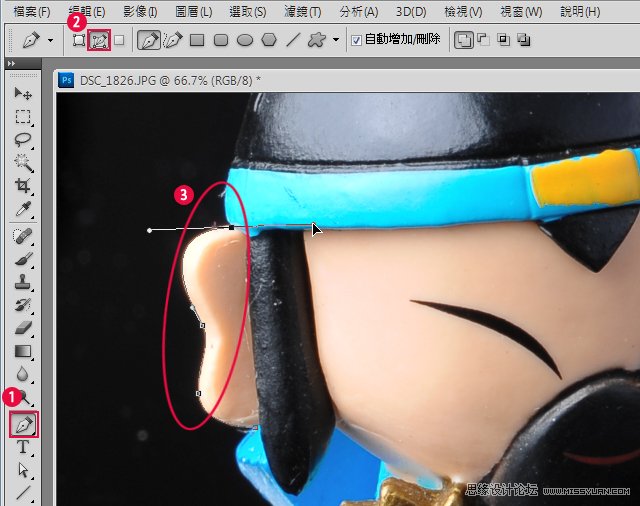This screenshot has width=640, height=506.
Task: Select the Rectangle shape button
Action: click(x=197, y=40)
